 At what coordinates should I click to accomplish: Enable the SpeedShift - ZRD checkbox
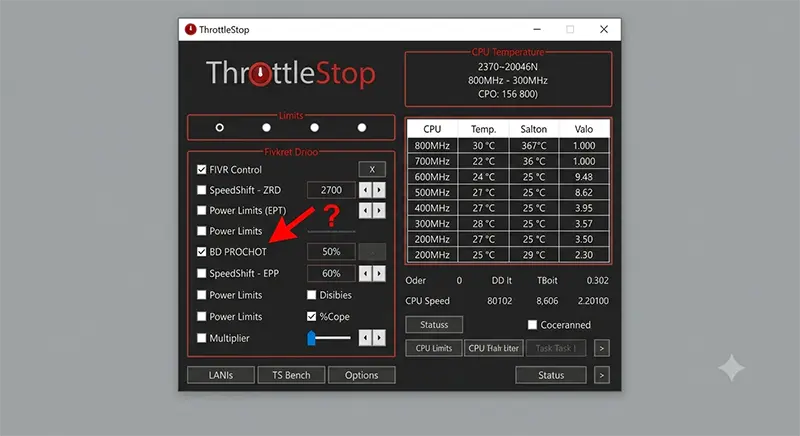[x=202, y=190]
